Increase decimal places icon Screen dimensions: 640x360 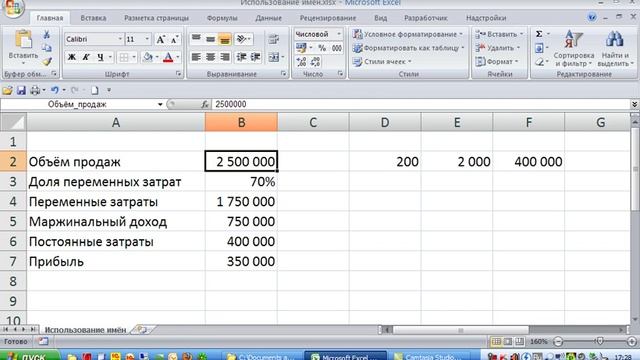302,62
